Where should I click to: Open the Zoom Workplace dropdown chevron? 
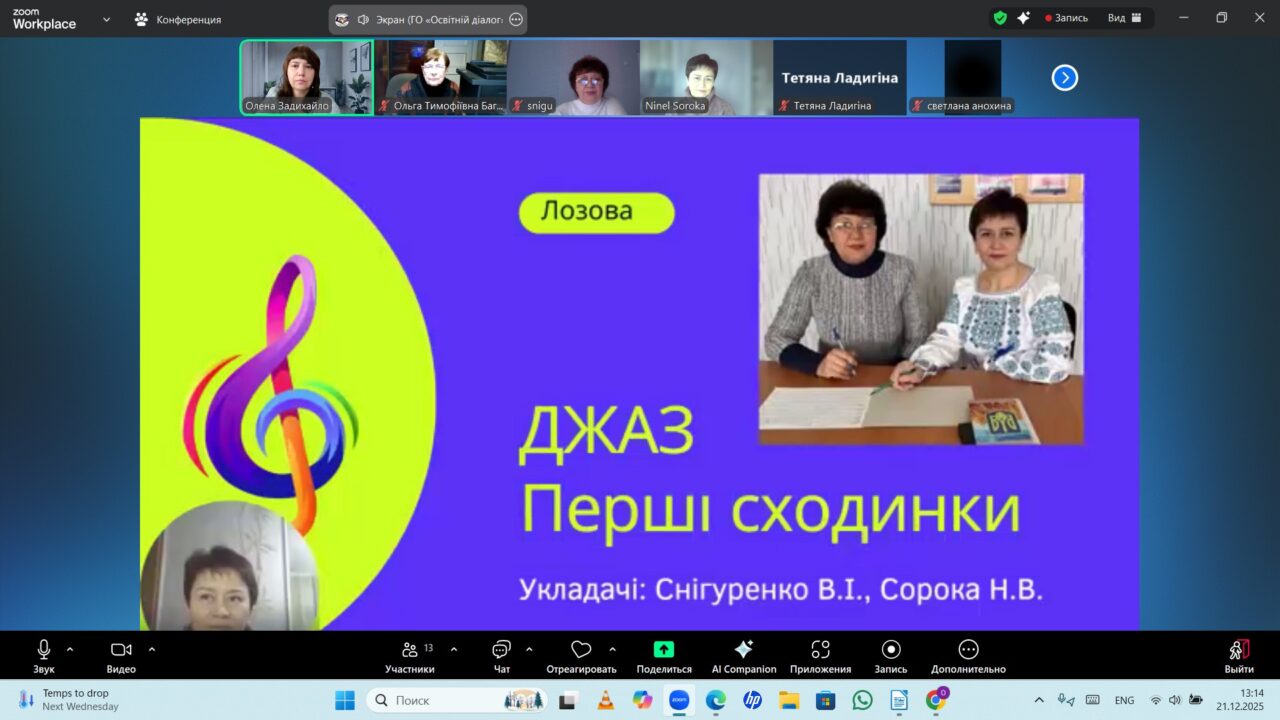[x=107, y=19]
